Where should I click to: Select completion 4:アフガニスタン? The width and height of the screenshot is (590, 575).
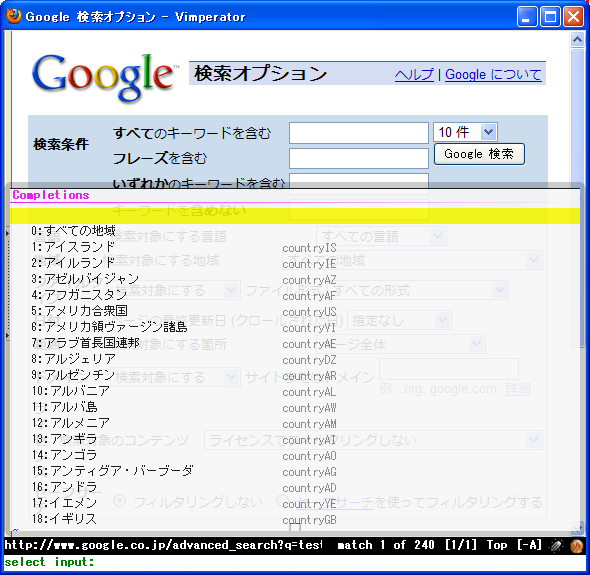(x=79, y=295)
